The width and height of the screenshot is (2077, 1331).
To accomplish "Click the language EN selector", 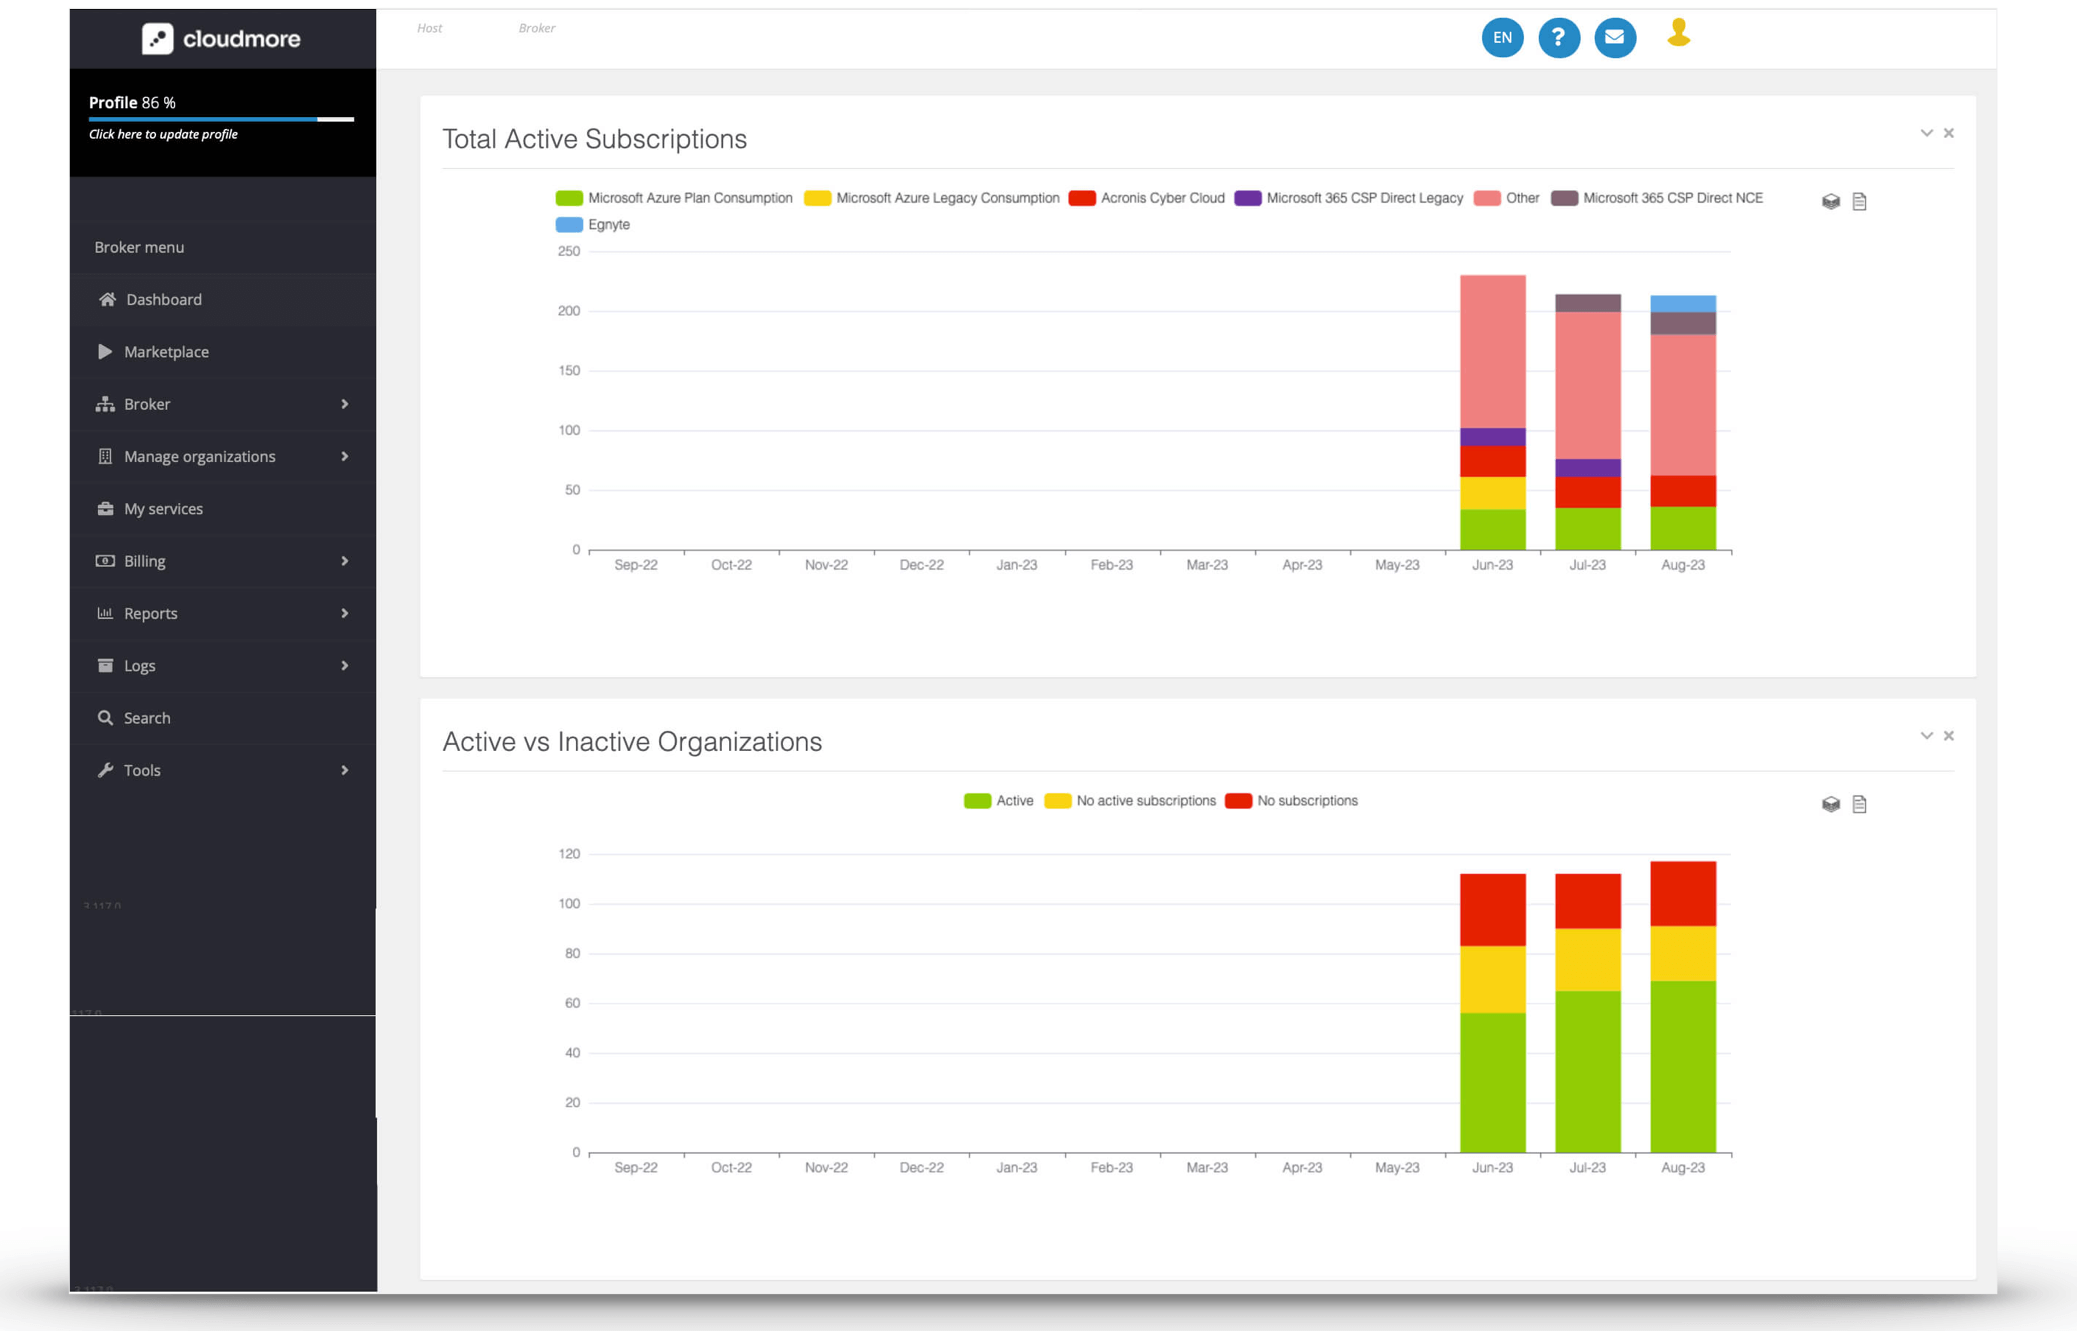I will (x=1500, y=35).
